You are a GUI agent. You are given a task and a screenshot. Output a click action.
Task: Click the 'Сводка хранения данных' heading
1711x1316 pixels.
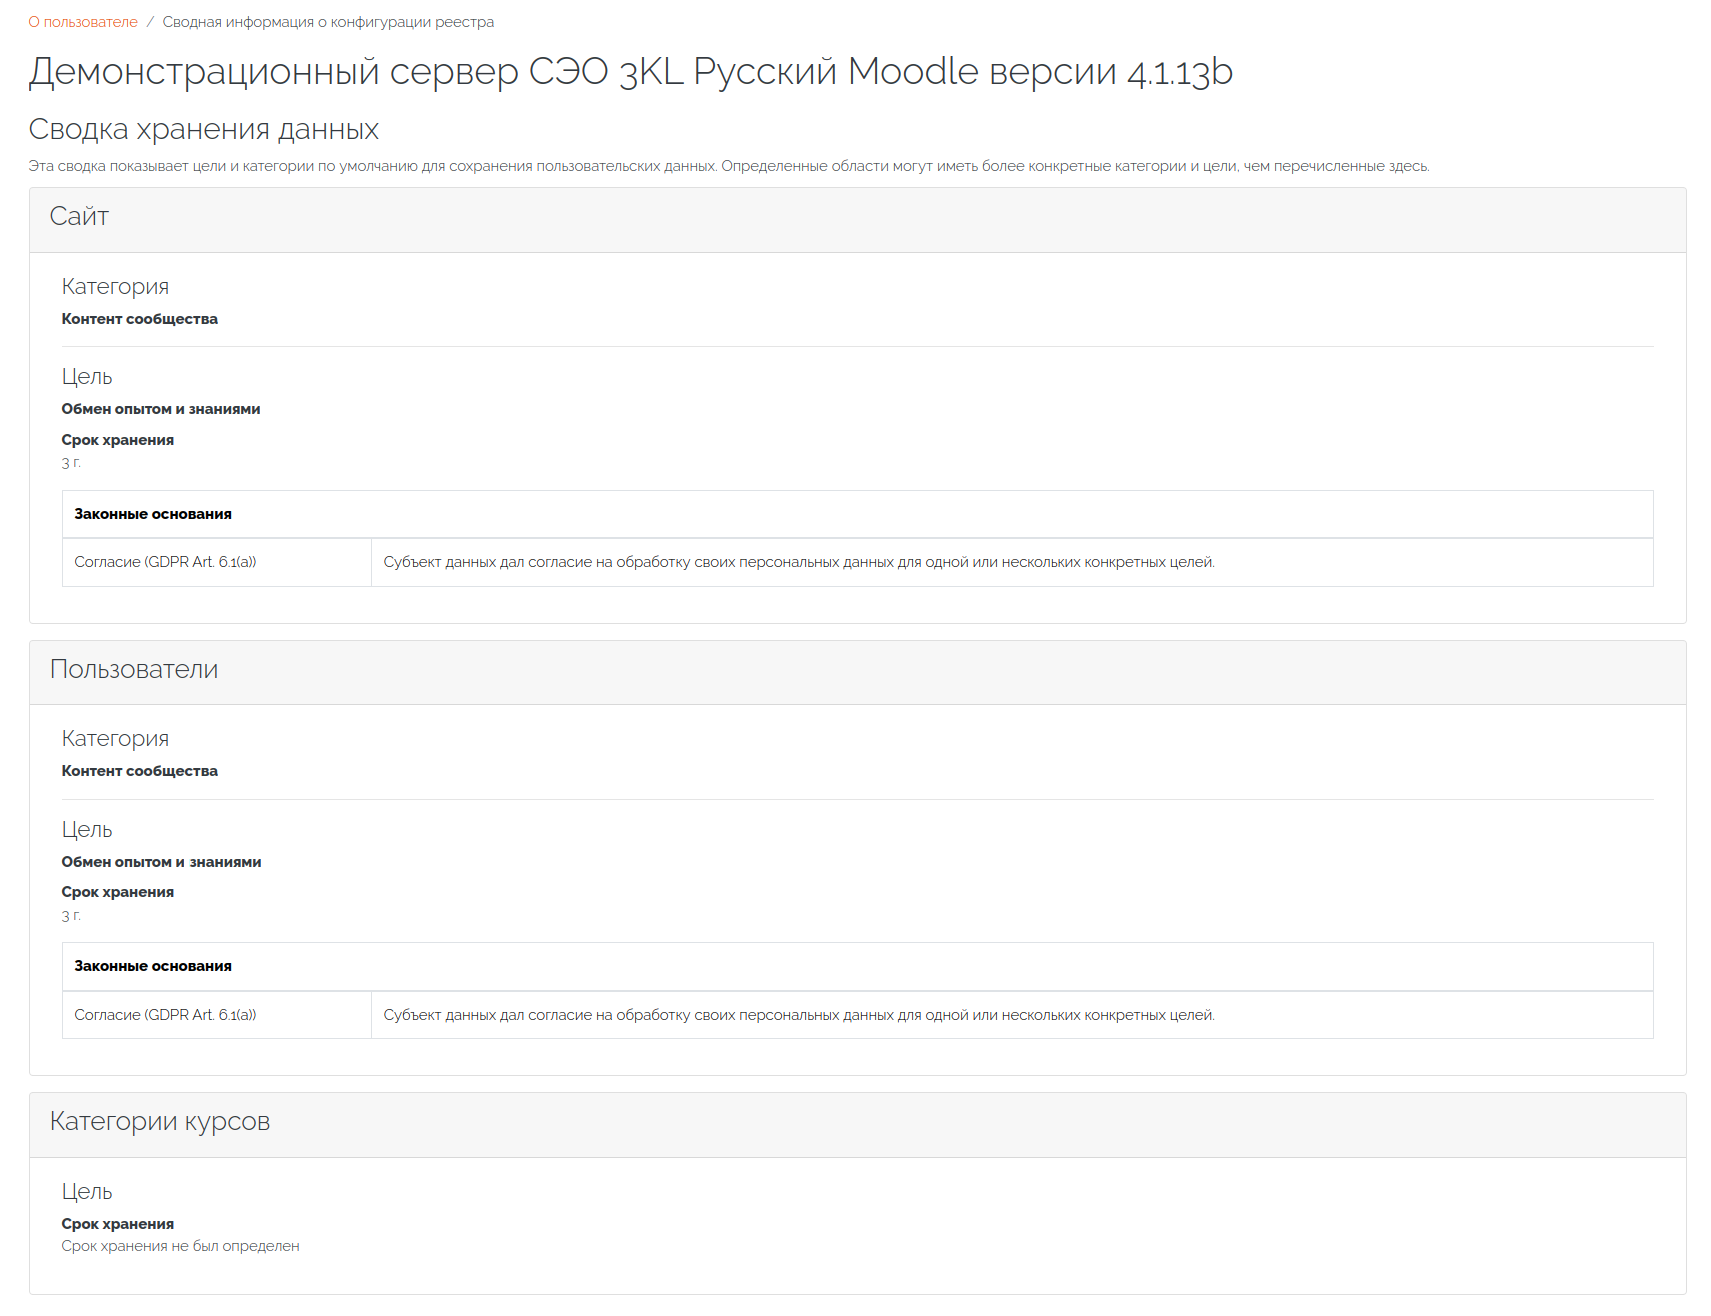coord(204,129)
